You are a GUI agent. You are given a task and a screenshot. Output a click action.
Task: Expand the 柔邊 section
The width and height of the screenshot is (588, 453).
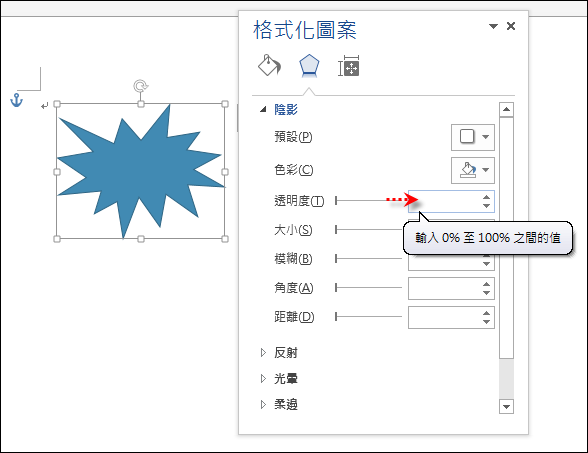click(x=263, y=404)
